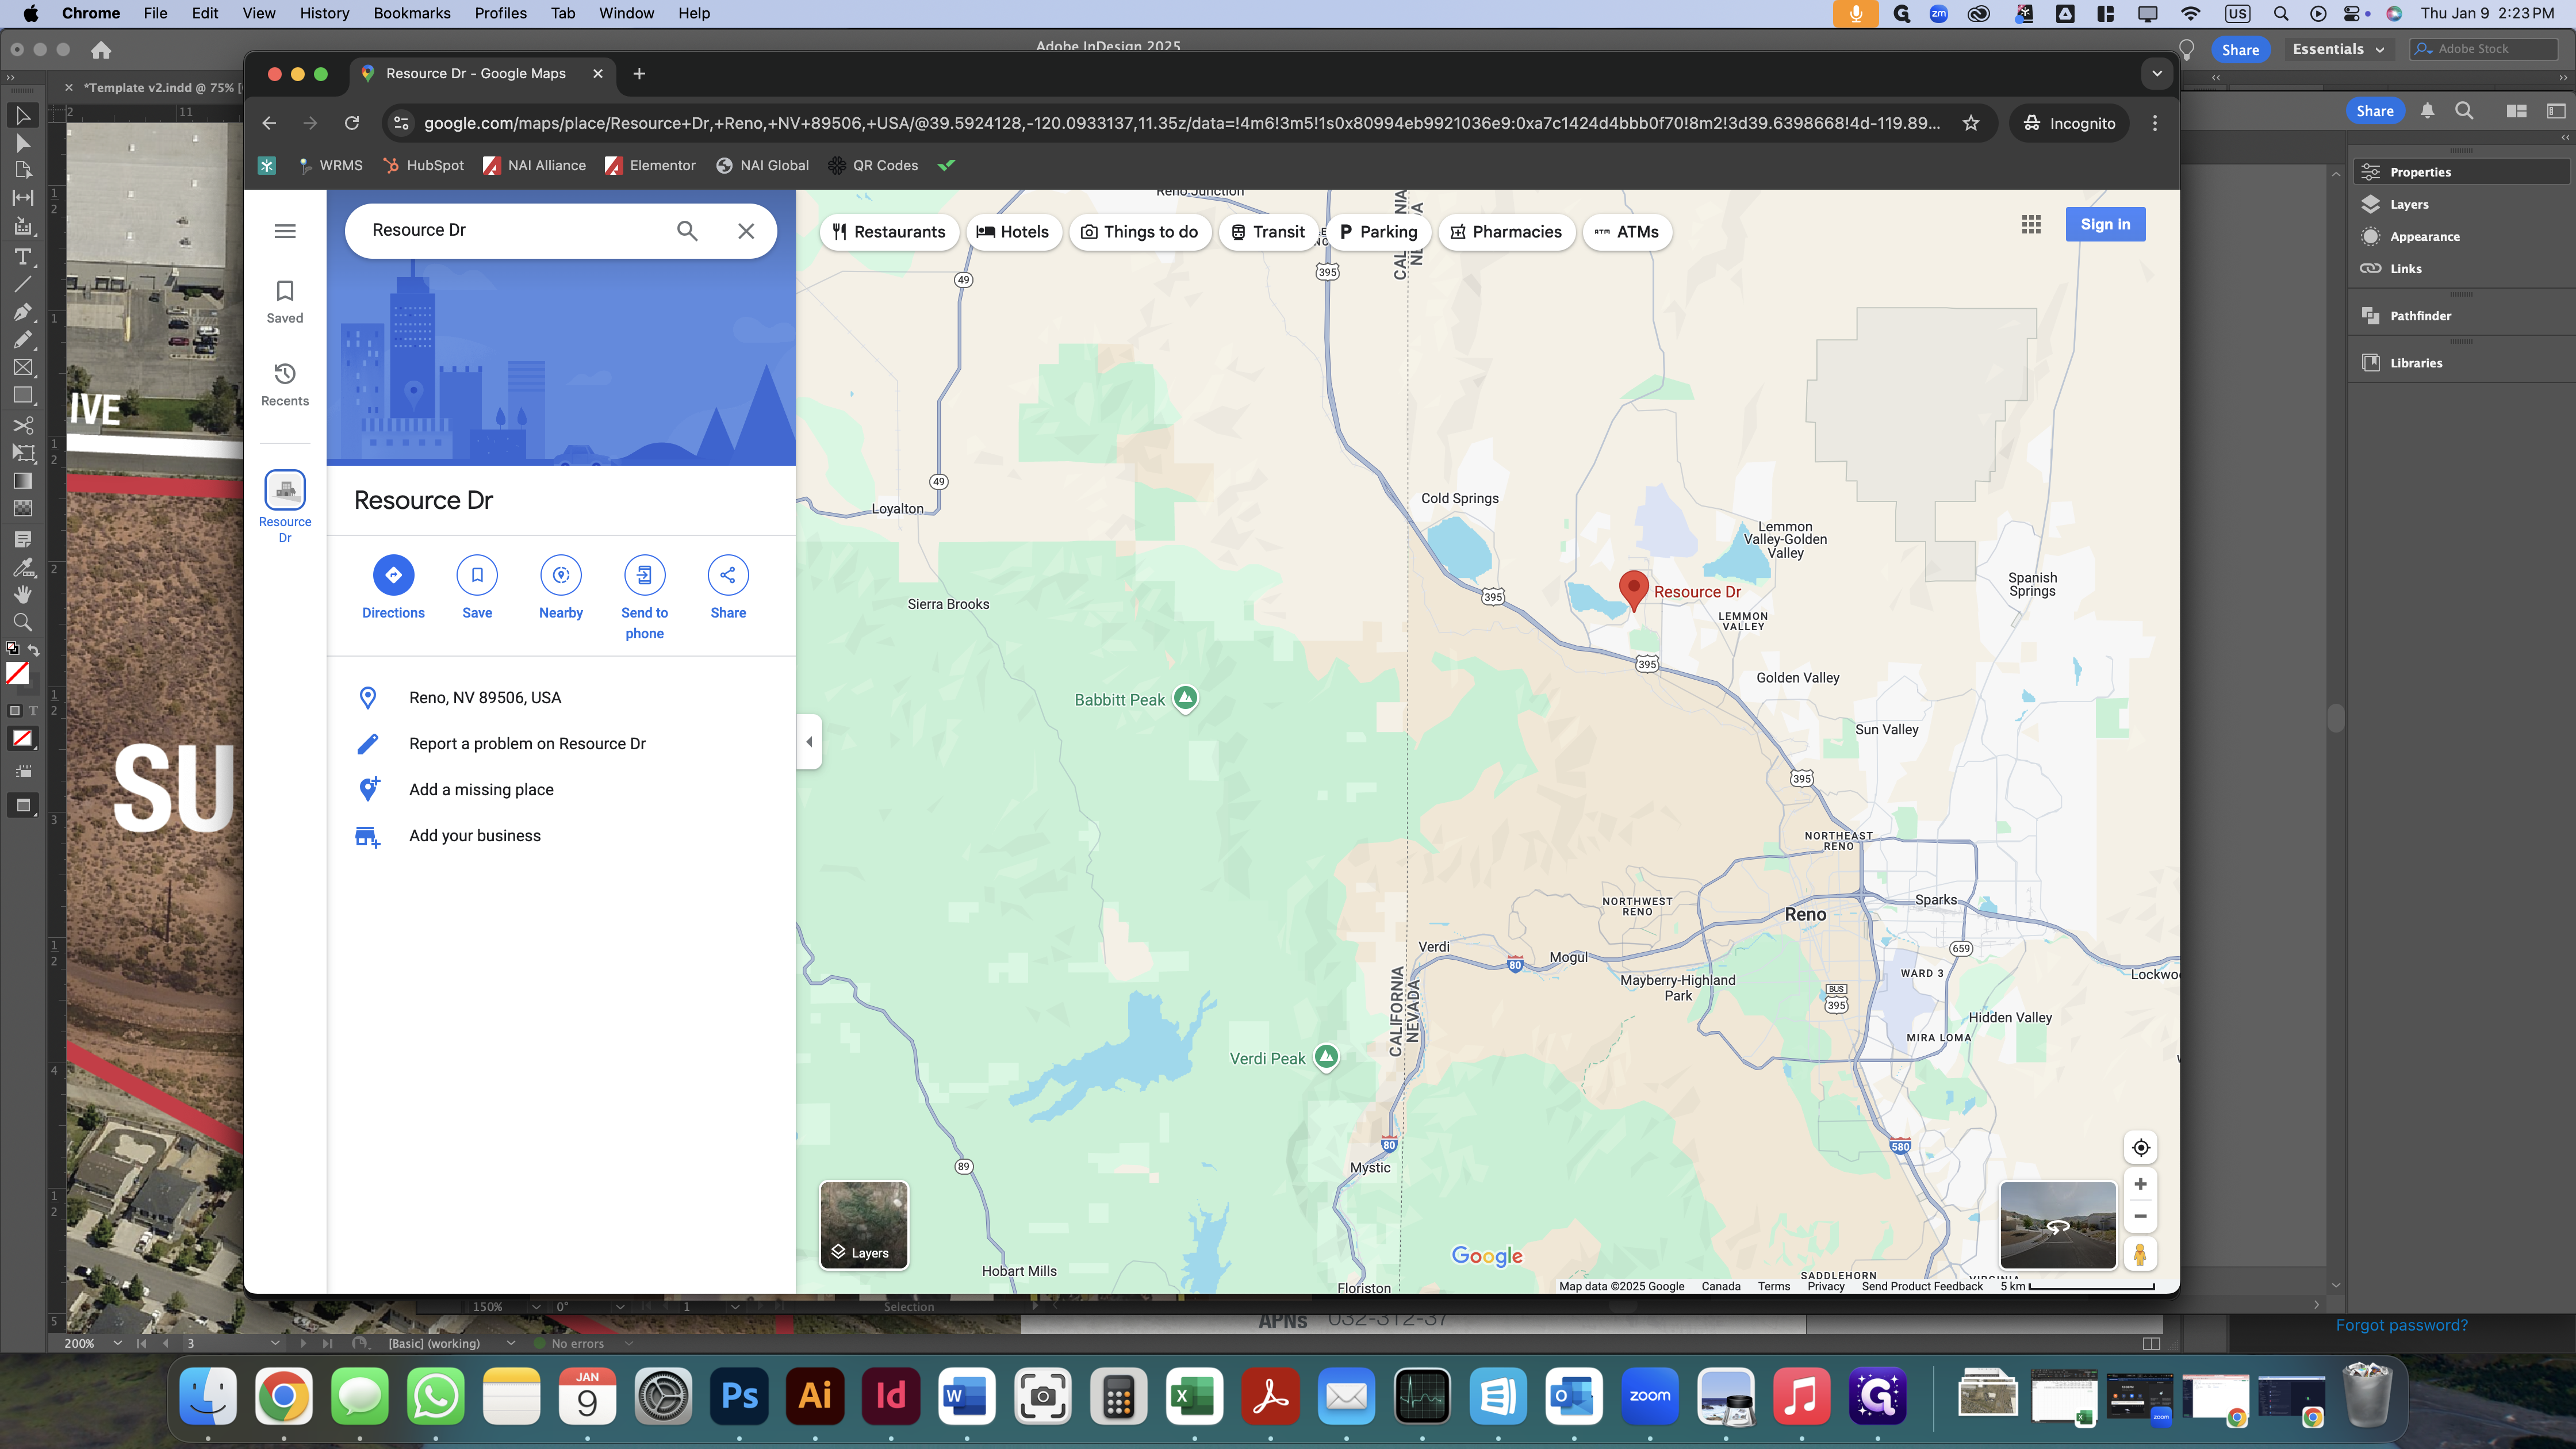Open the Bookmarks menu in the menu bar
Image resolution: width=2576 pixels, height=1449 pixels.
point(411,13)
